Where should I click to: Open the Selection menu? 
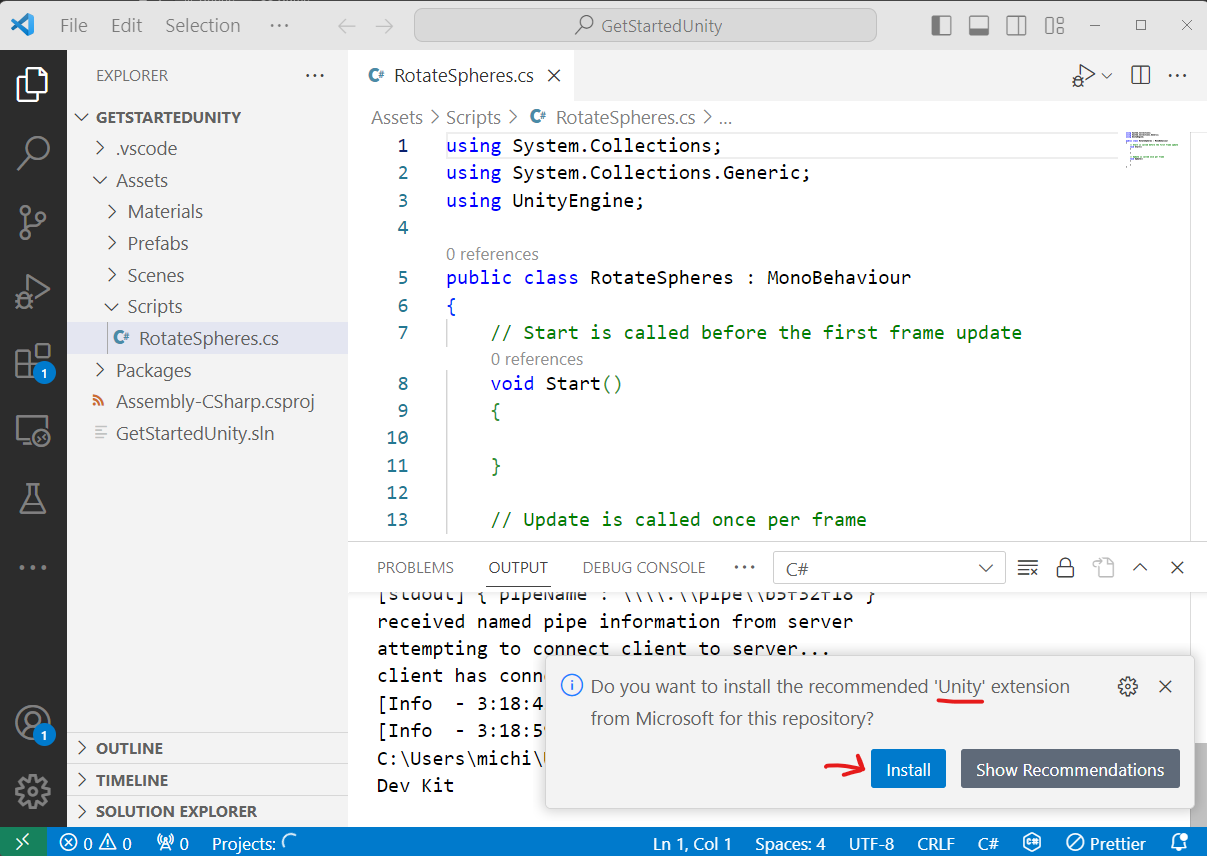coord(203,26)
